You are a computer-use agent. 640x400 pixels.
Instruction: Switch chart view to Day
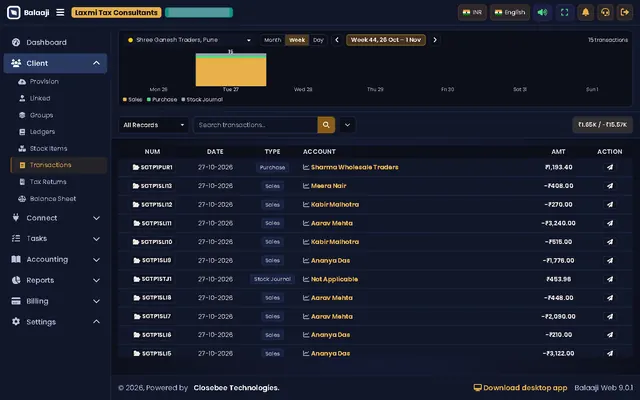coord(318,40)
